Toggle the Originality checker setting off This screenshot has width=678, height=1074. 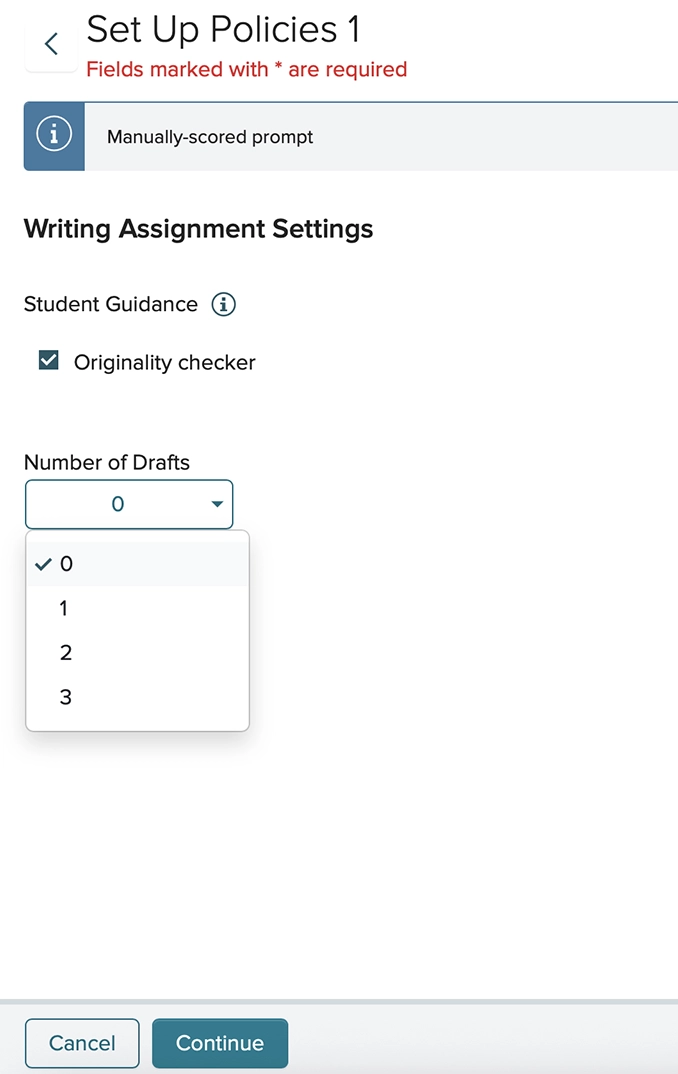48,359
